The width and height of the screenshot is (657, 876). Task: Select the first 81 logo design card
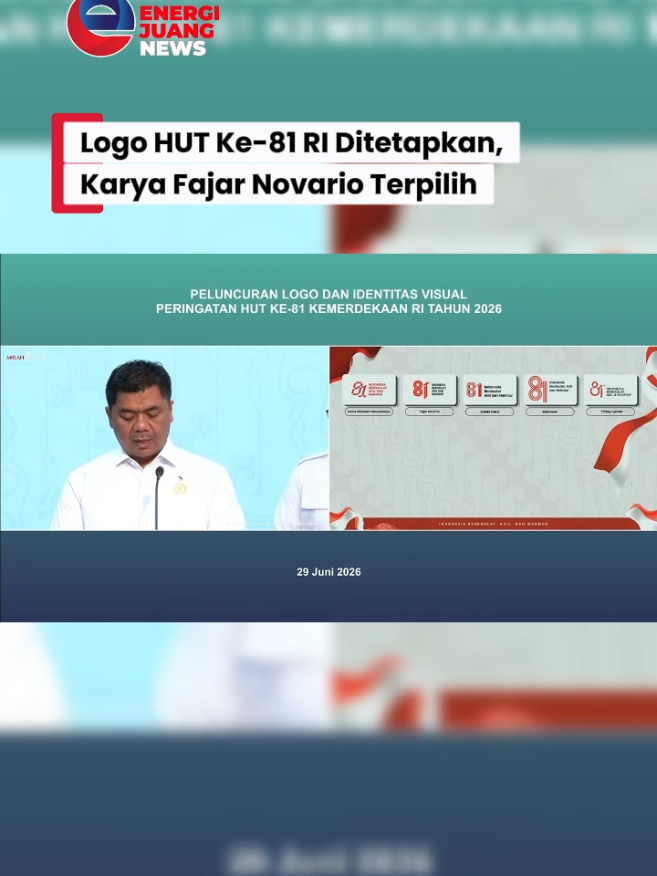coord(369,389)
